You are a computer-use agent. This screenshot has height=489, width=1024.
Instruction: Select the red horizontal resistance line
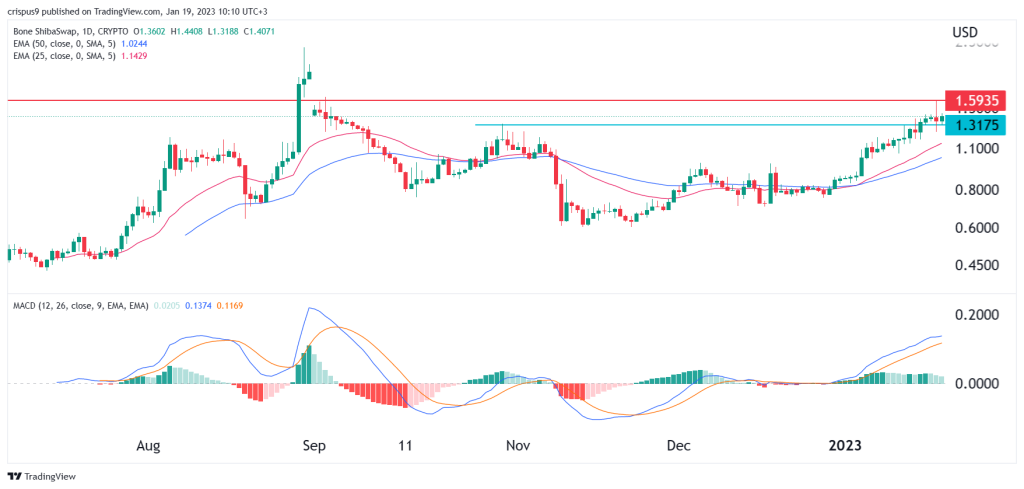pos(477,101)
